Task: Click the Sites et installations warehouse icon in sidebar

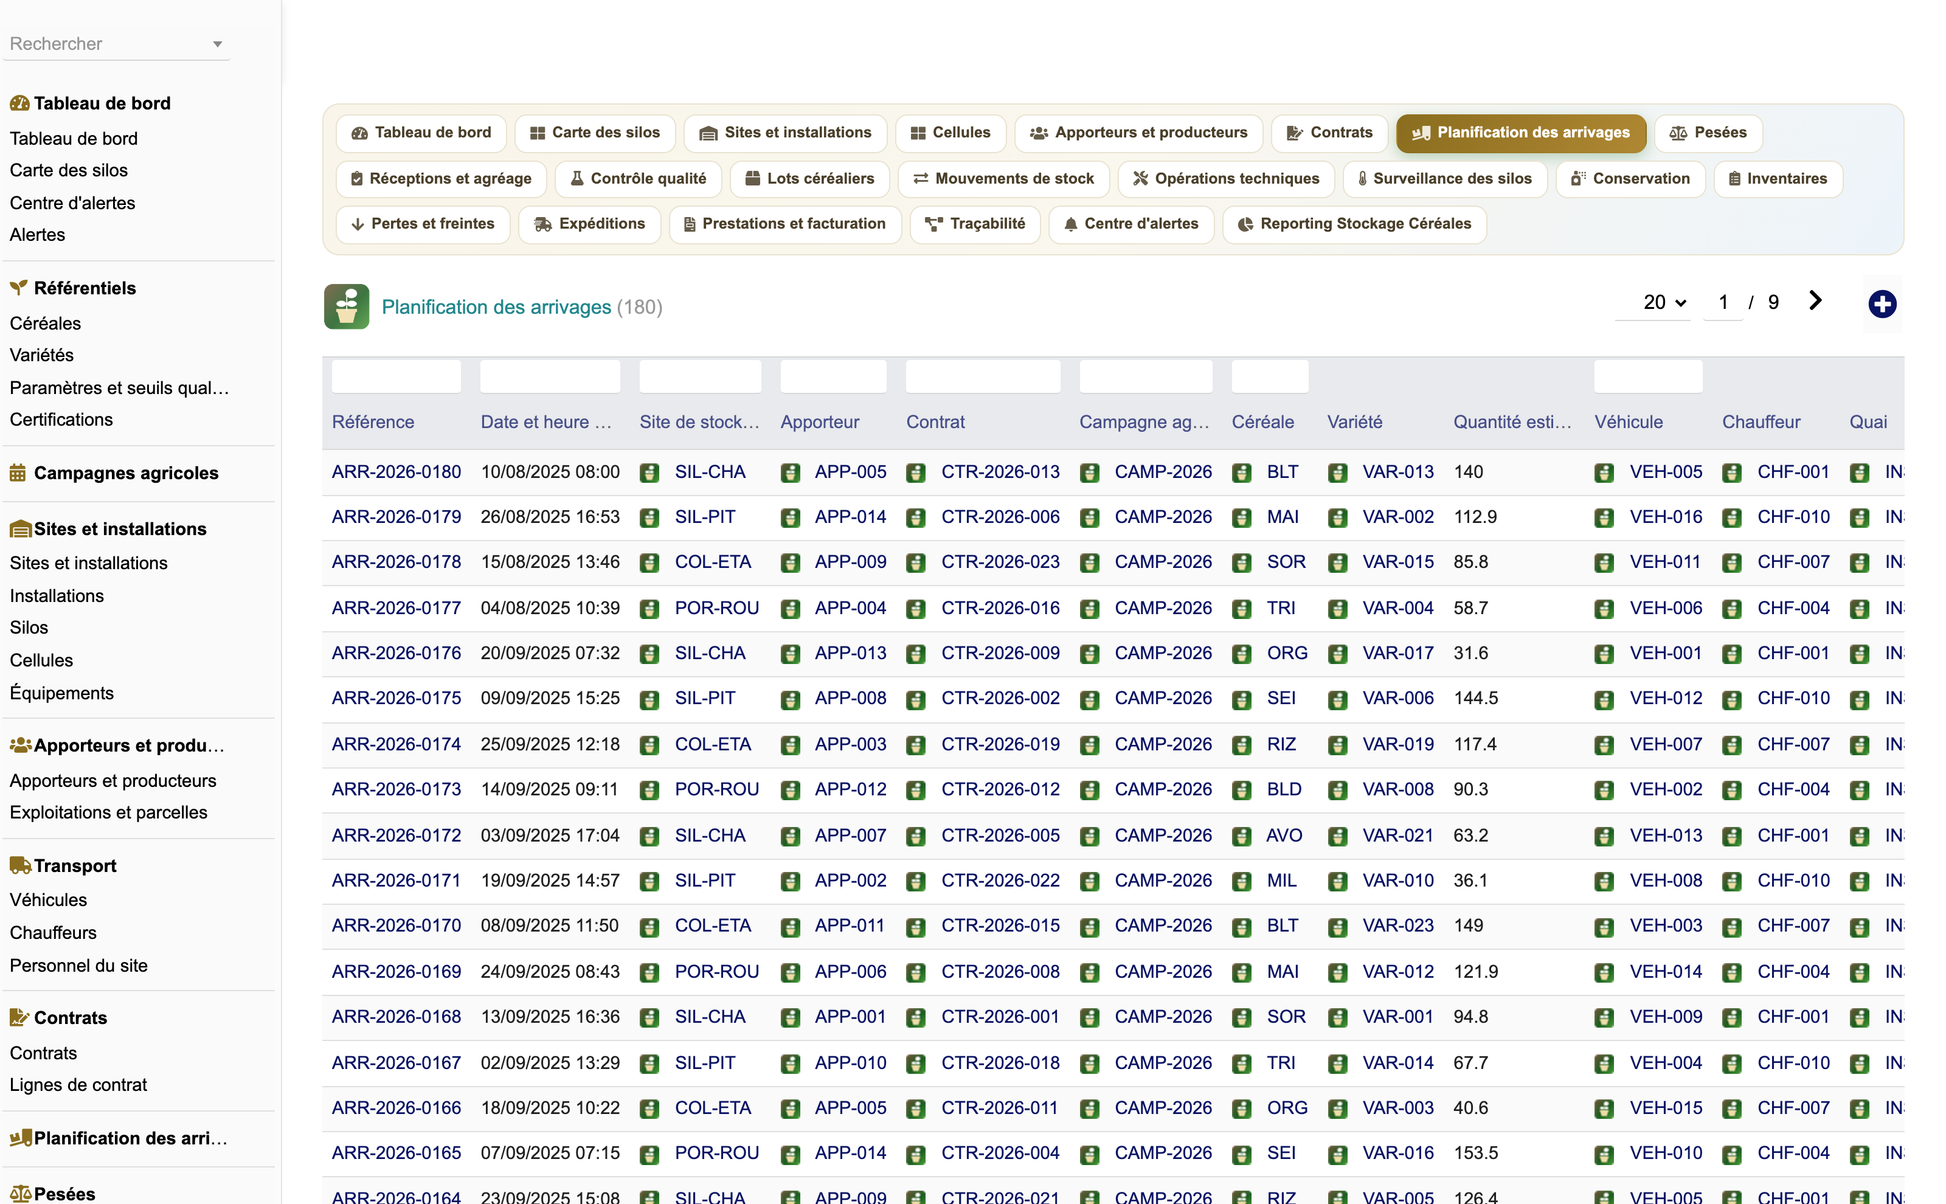Action: pyautogui.click(x=20, y=529)
